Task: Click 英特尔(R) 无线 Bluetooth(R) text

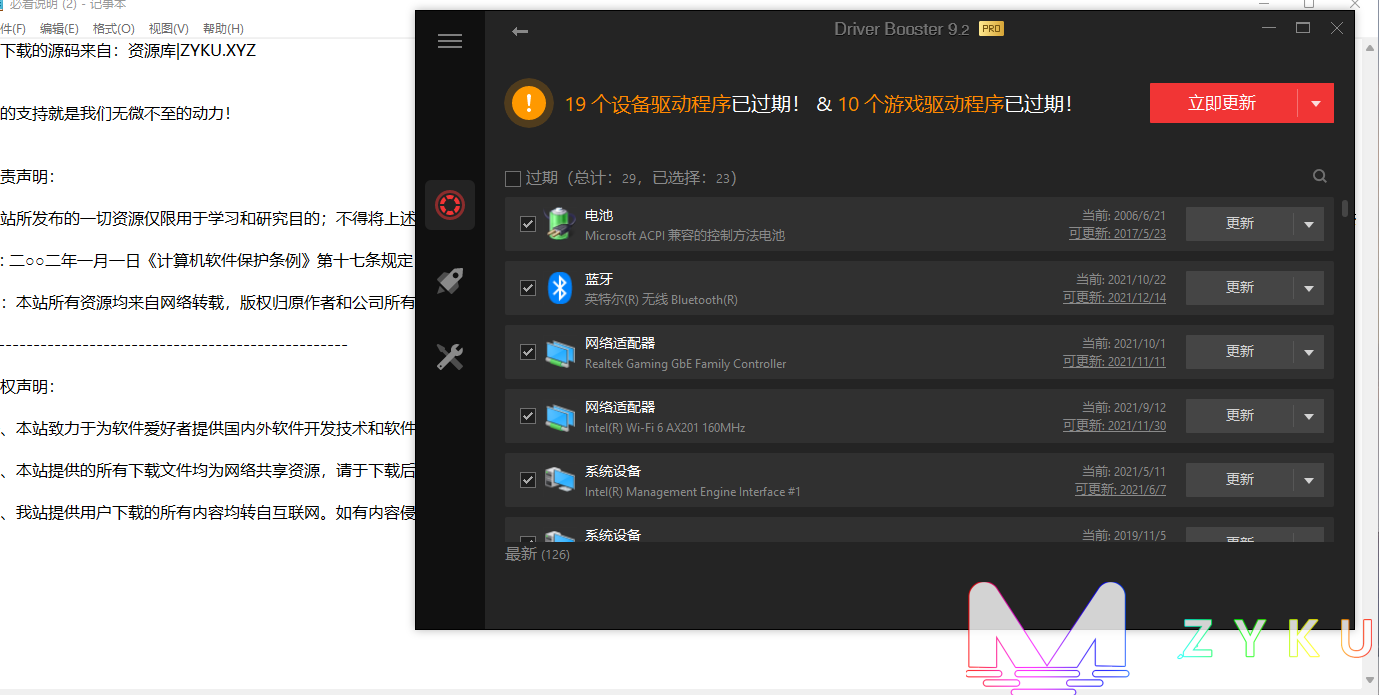Action: 661,300
